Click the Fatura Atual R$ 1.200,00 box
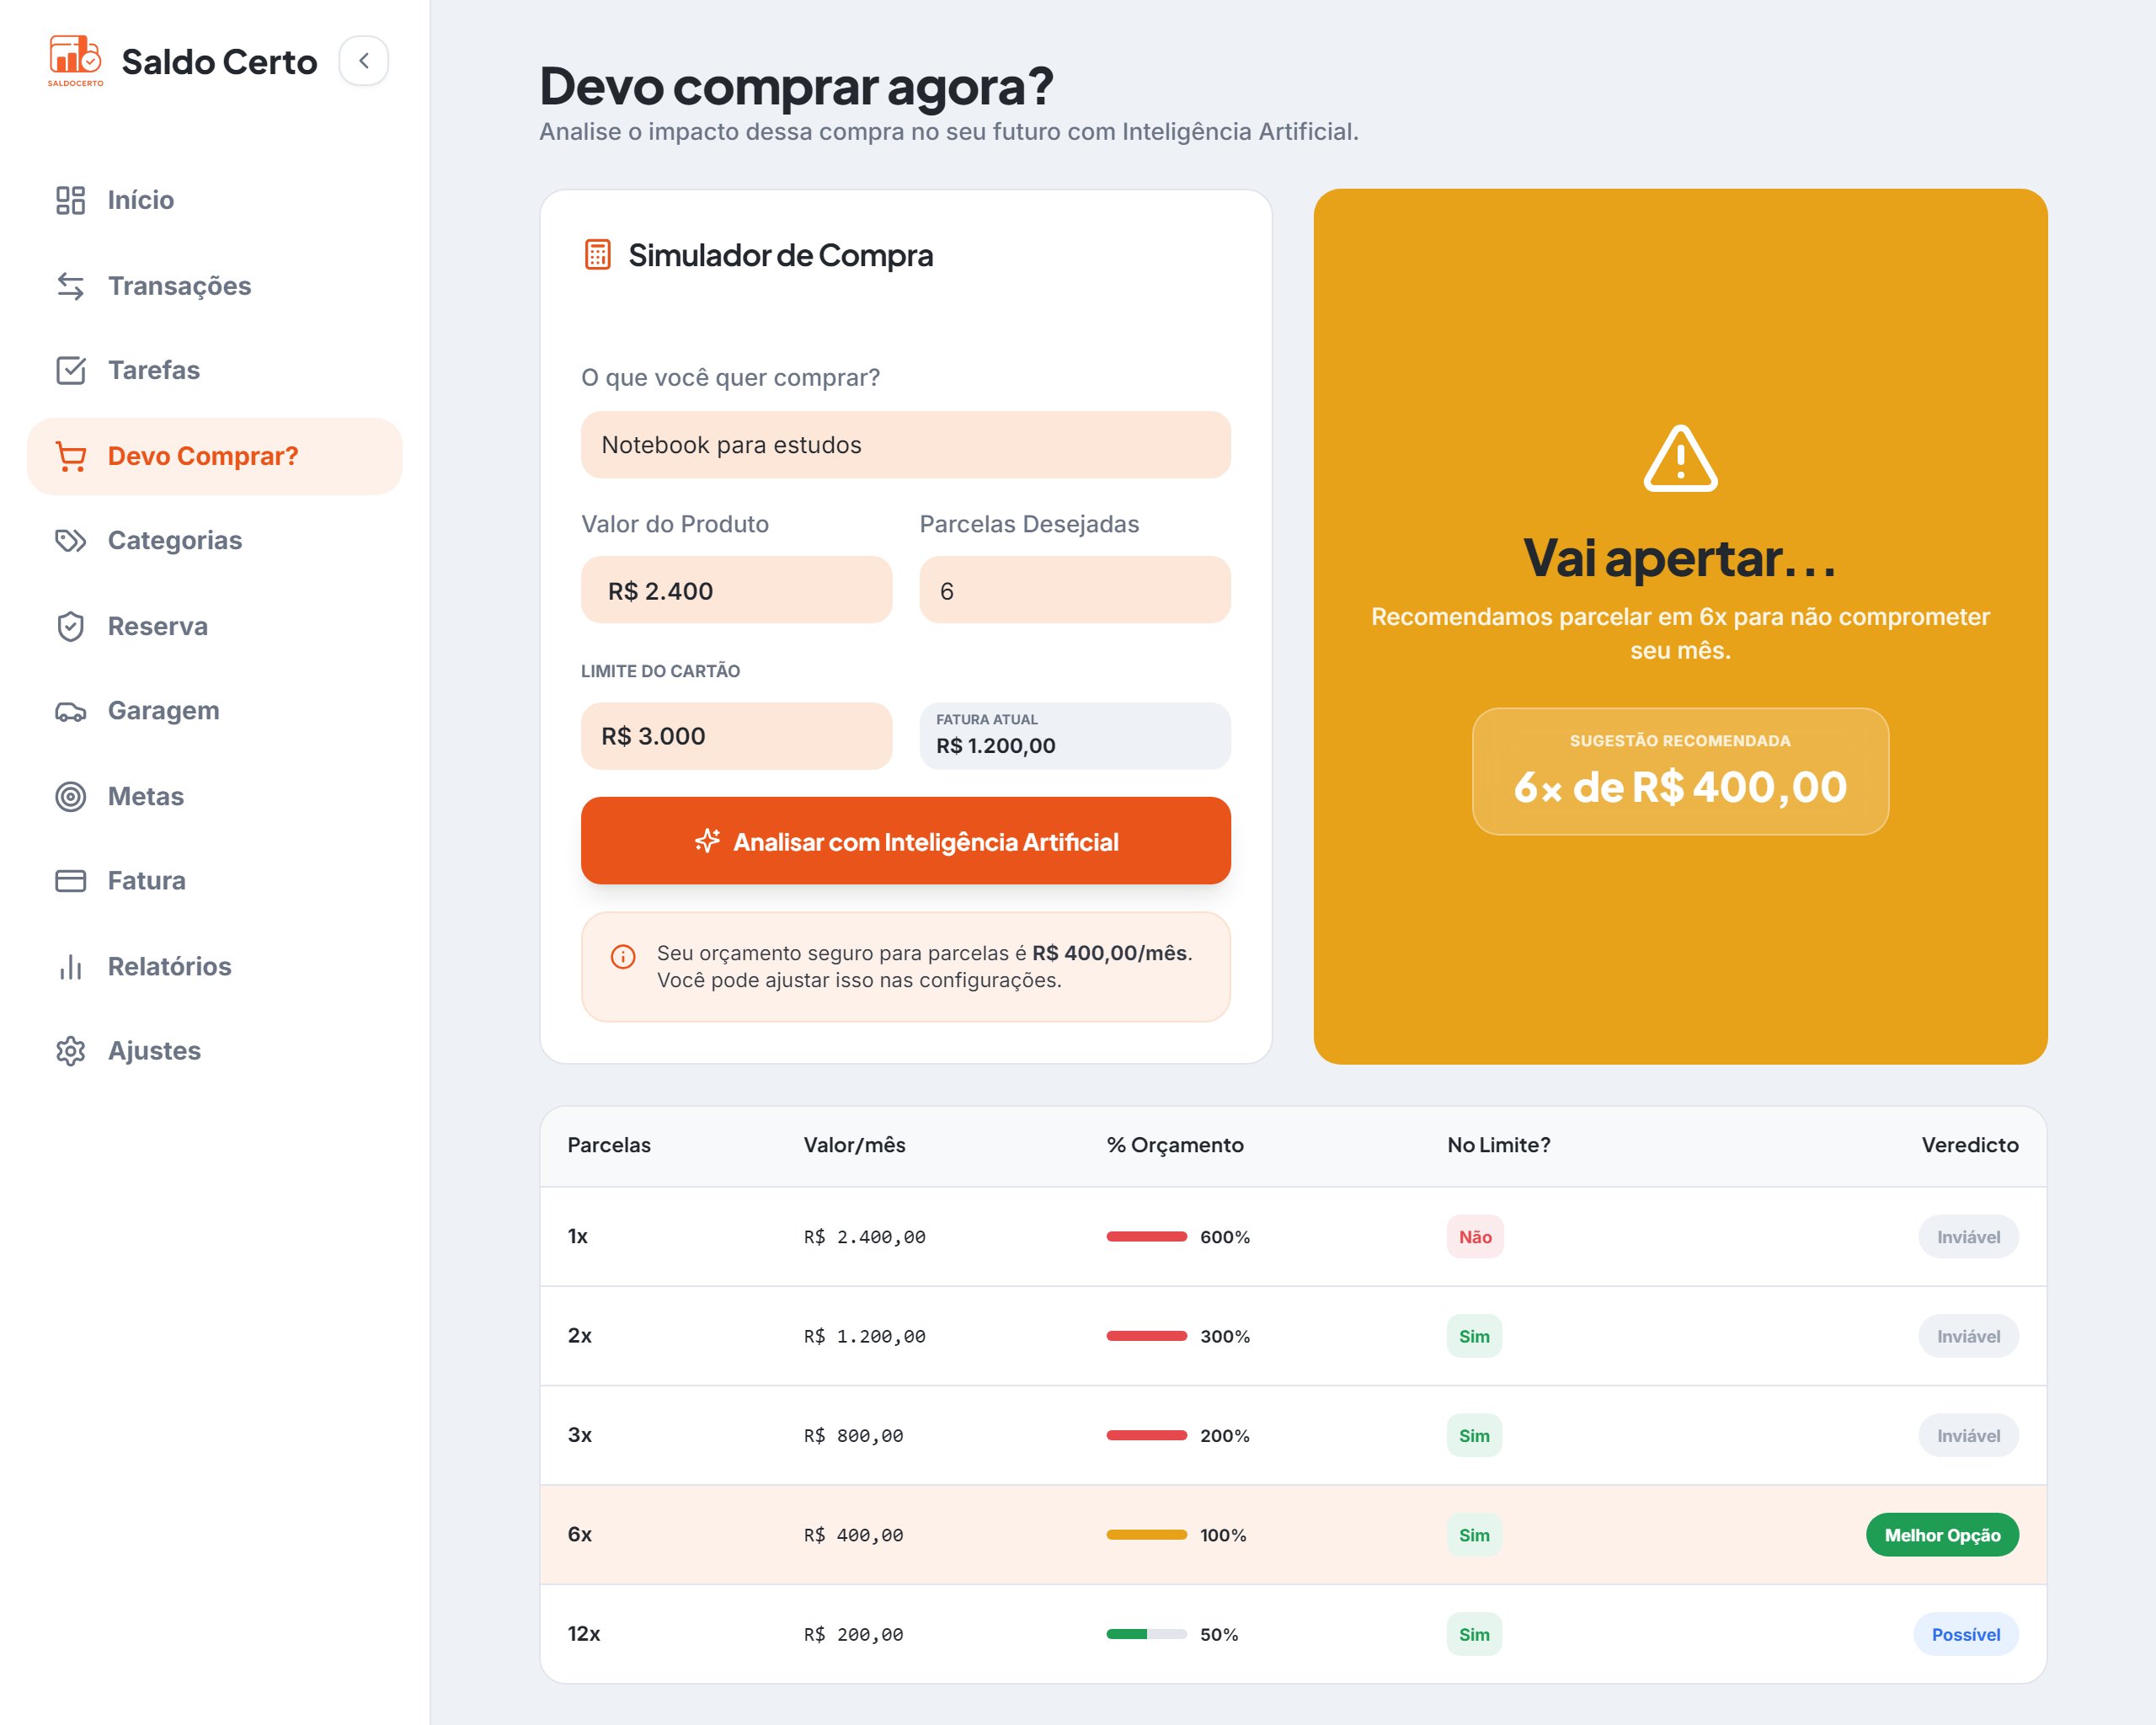 click(1074, 736)
